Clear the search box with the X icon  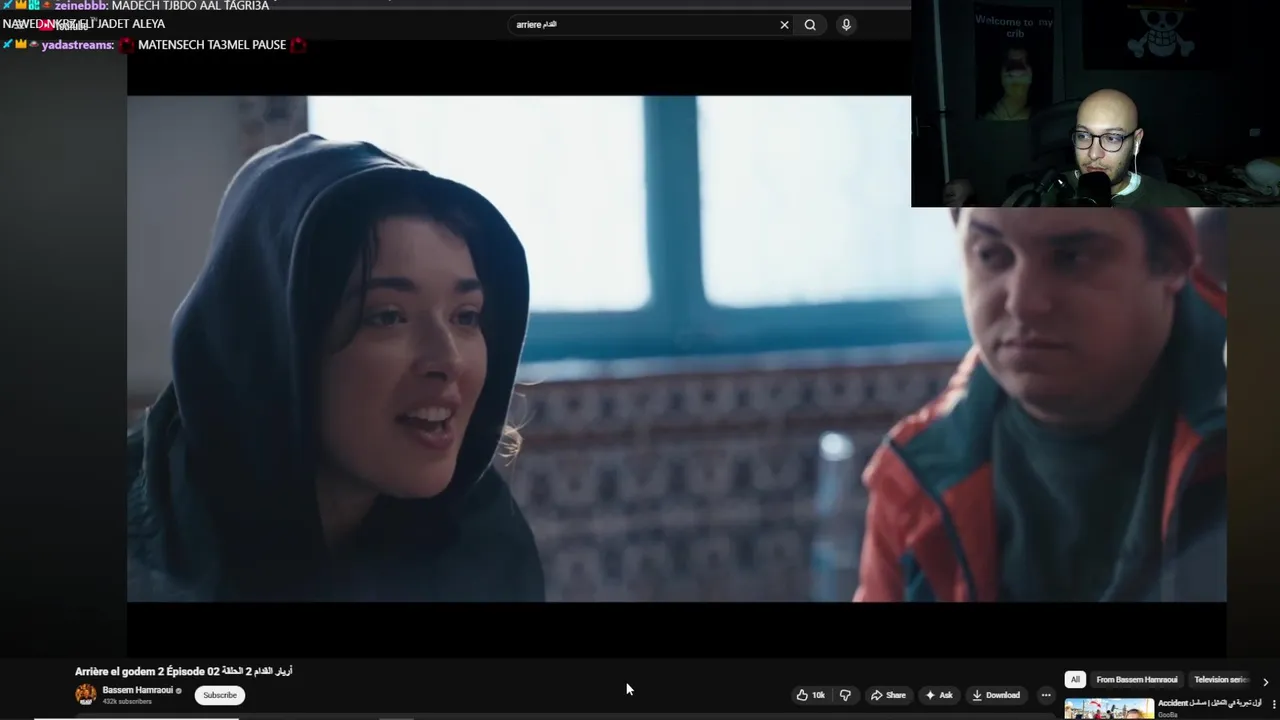(784, 25)
